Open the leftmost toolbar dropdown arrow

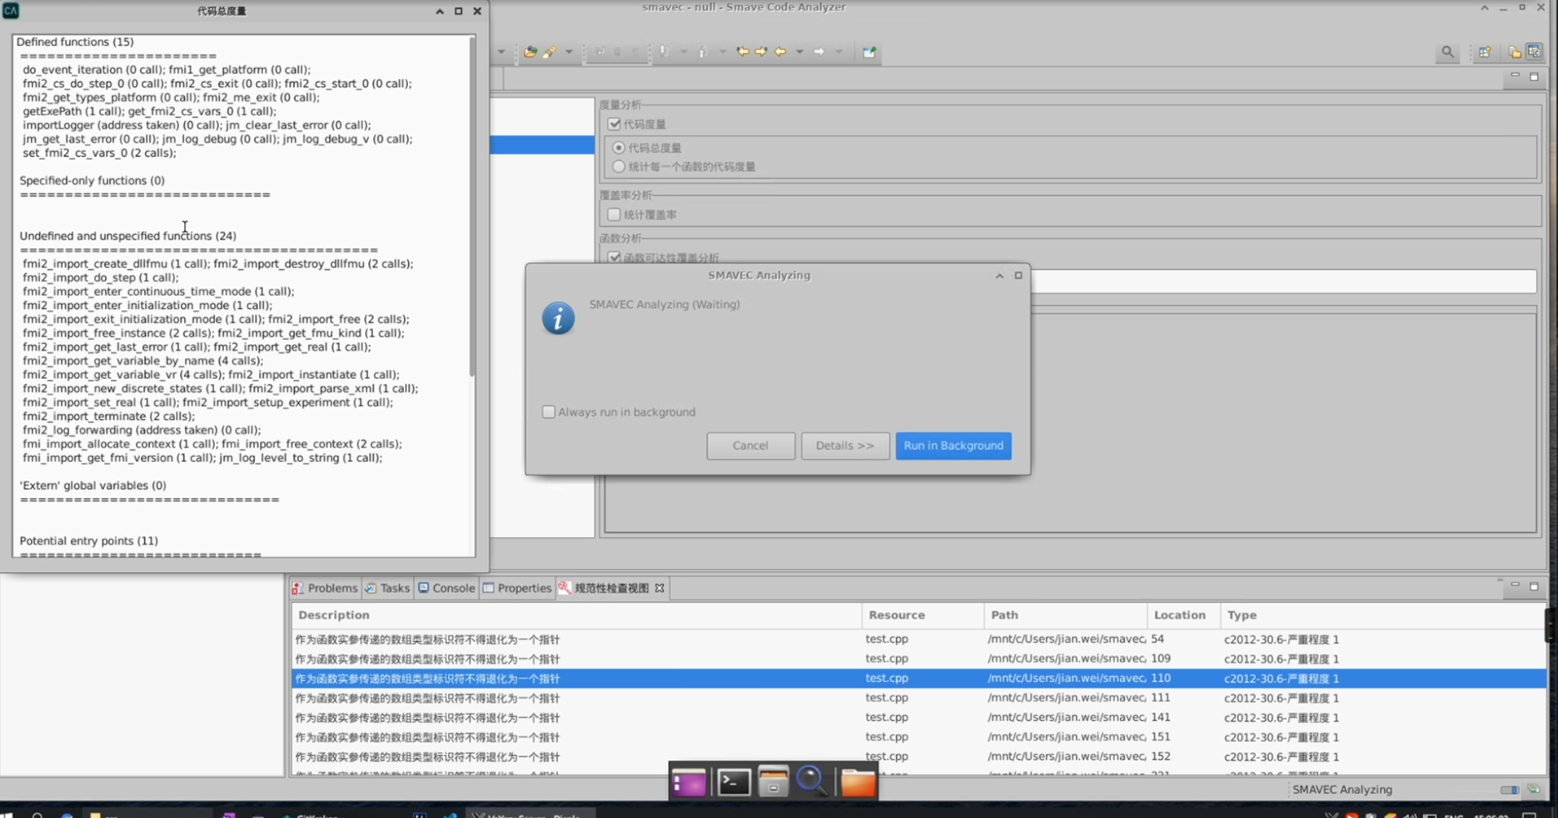click(501, 52)
